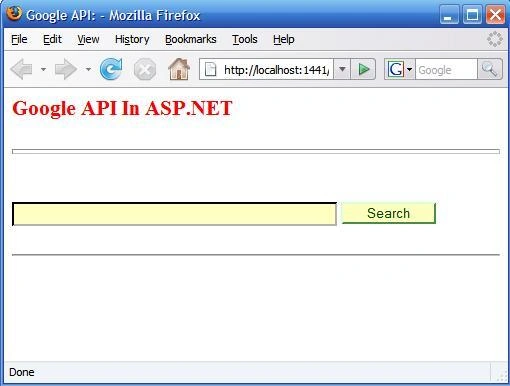
Task: Click the Forward navigation arrow
Action: point(66,69)
